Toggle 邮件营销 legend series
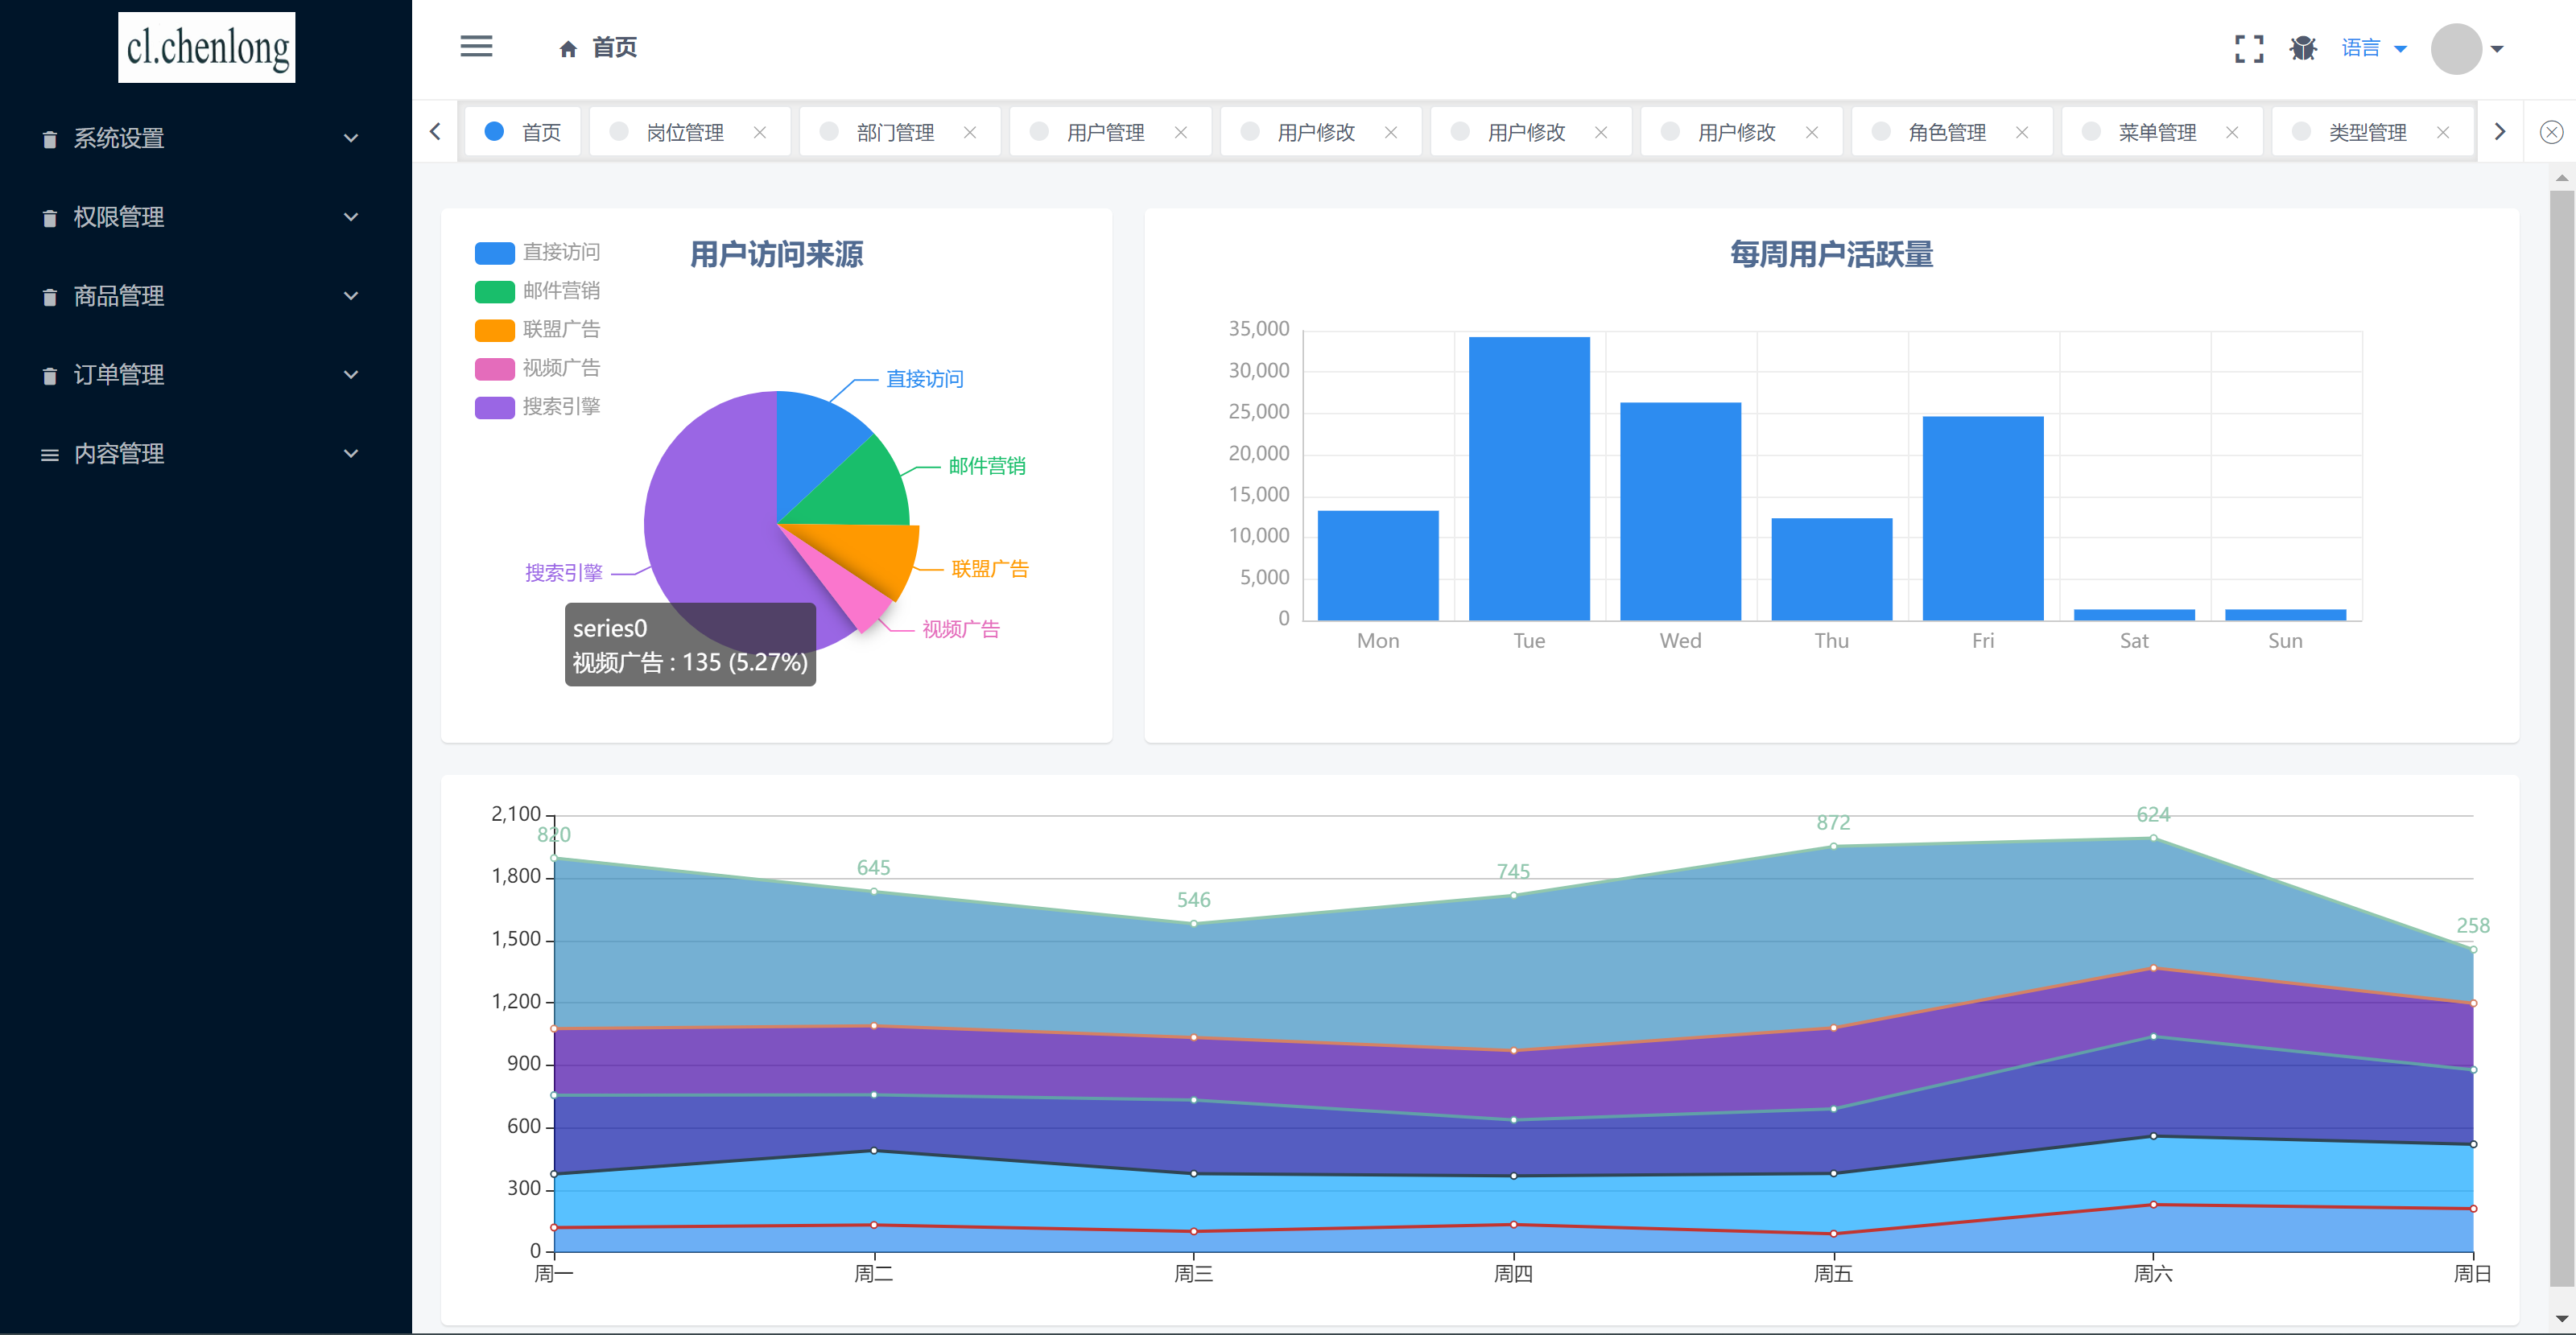Image resolution: width=2576 pixels, height=1335 pixels. [x=538, y=291]
